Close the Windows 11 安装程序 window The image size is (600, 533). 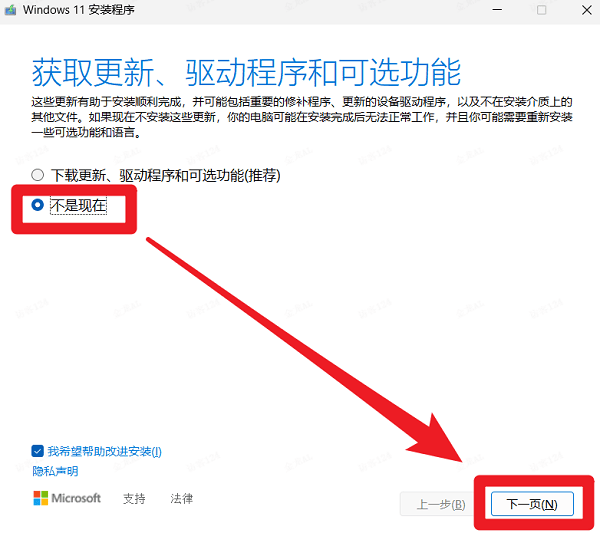pos(584,10)
